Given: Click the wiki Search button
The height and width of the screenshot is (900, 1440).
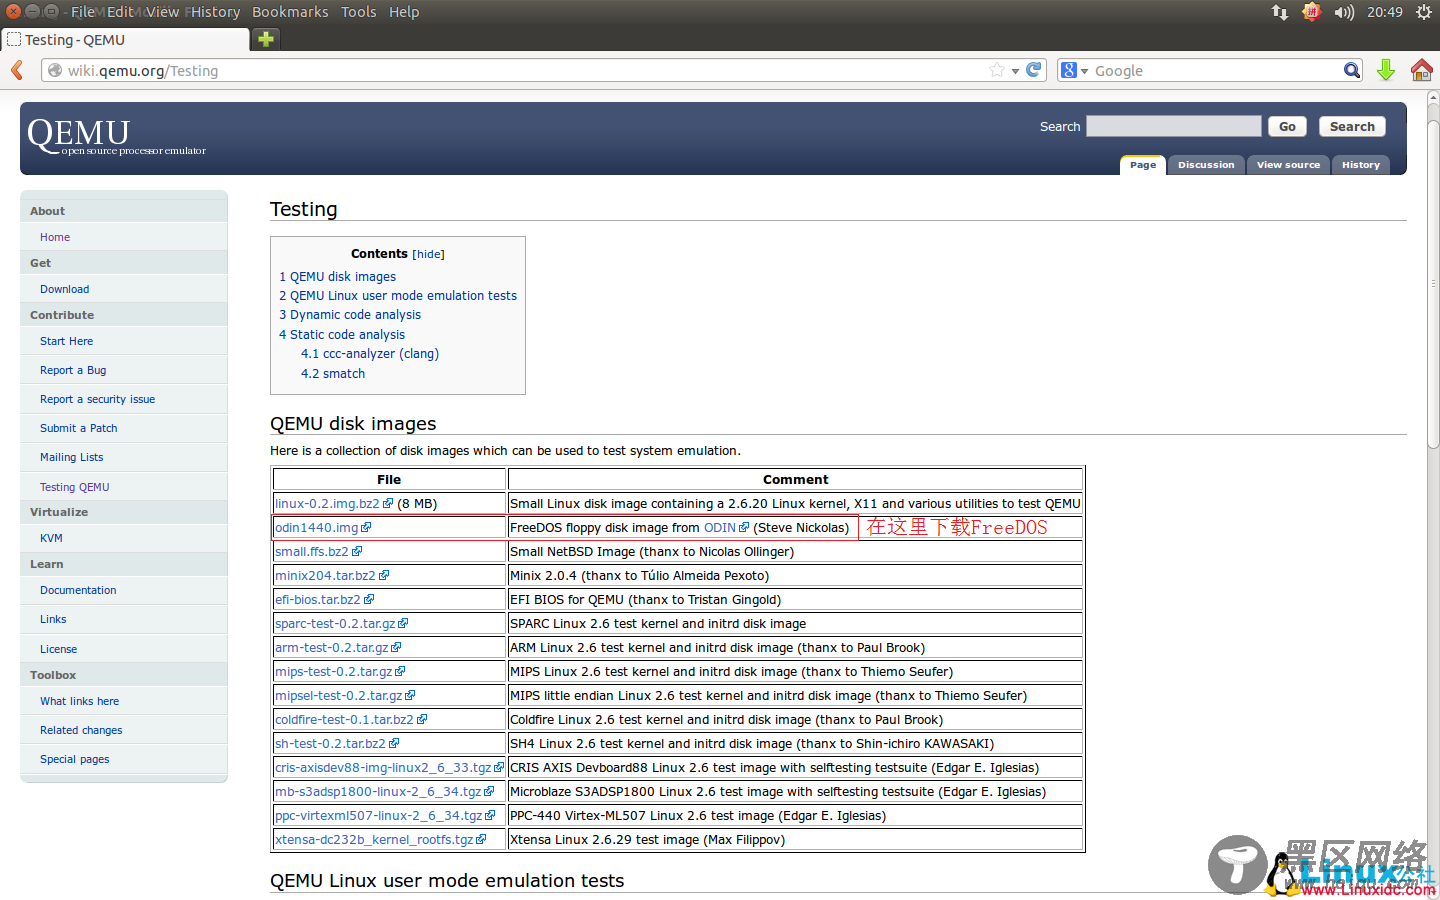Looking at the screenshot, I should [1352, 126].
